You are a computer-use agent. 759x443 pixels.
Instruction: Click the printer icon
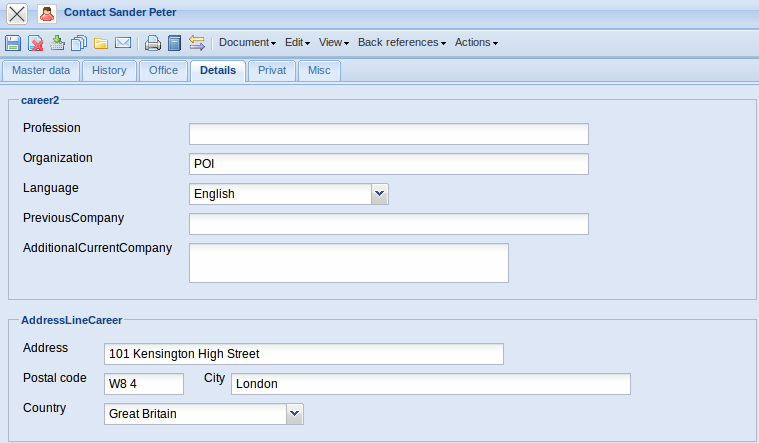pos(153,43)
